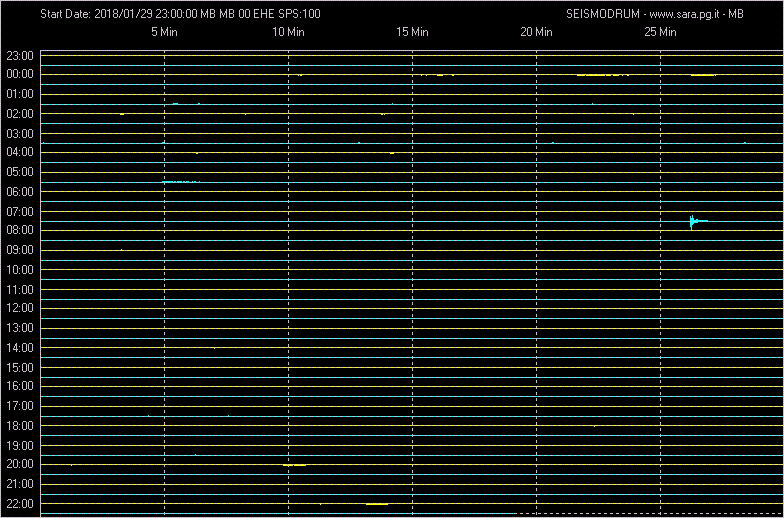Click the 08:00 hour label

(x=20, y=230)
